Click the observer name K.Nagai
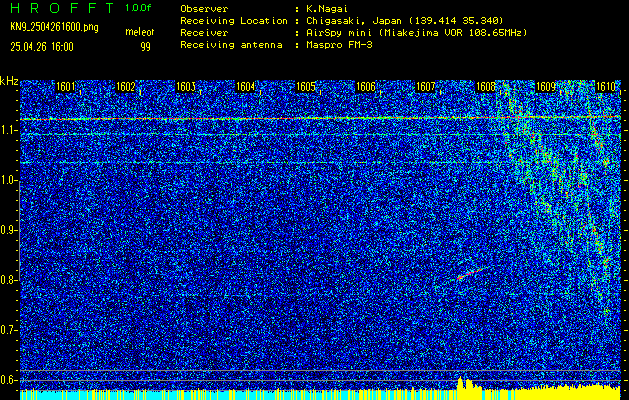 point(327,9)
